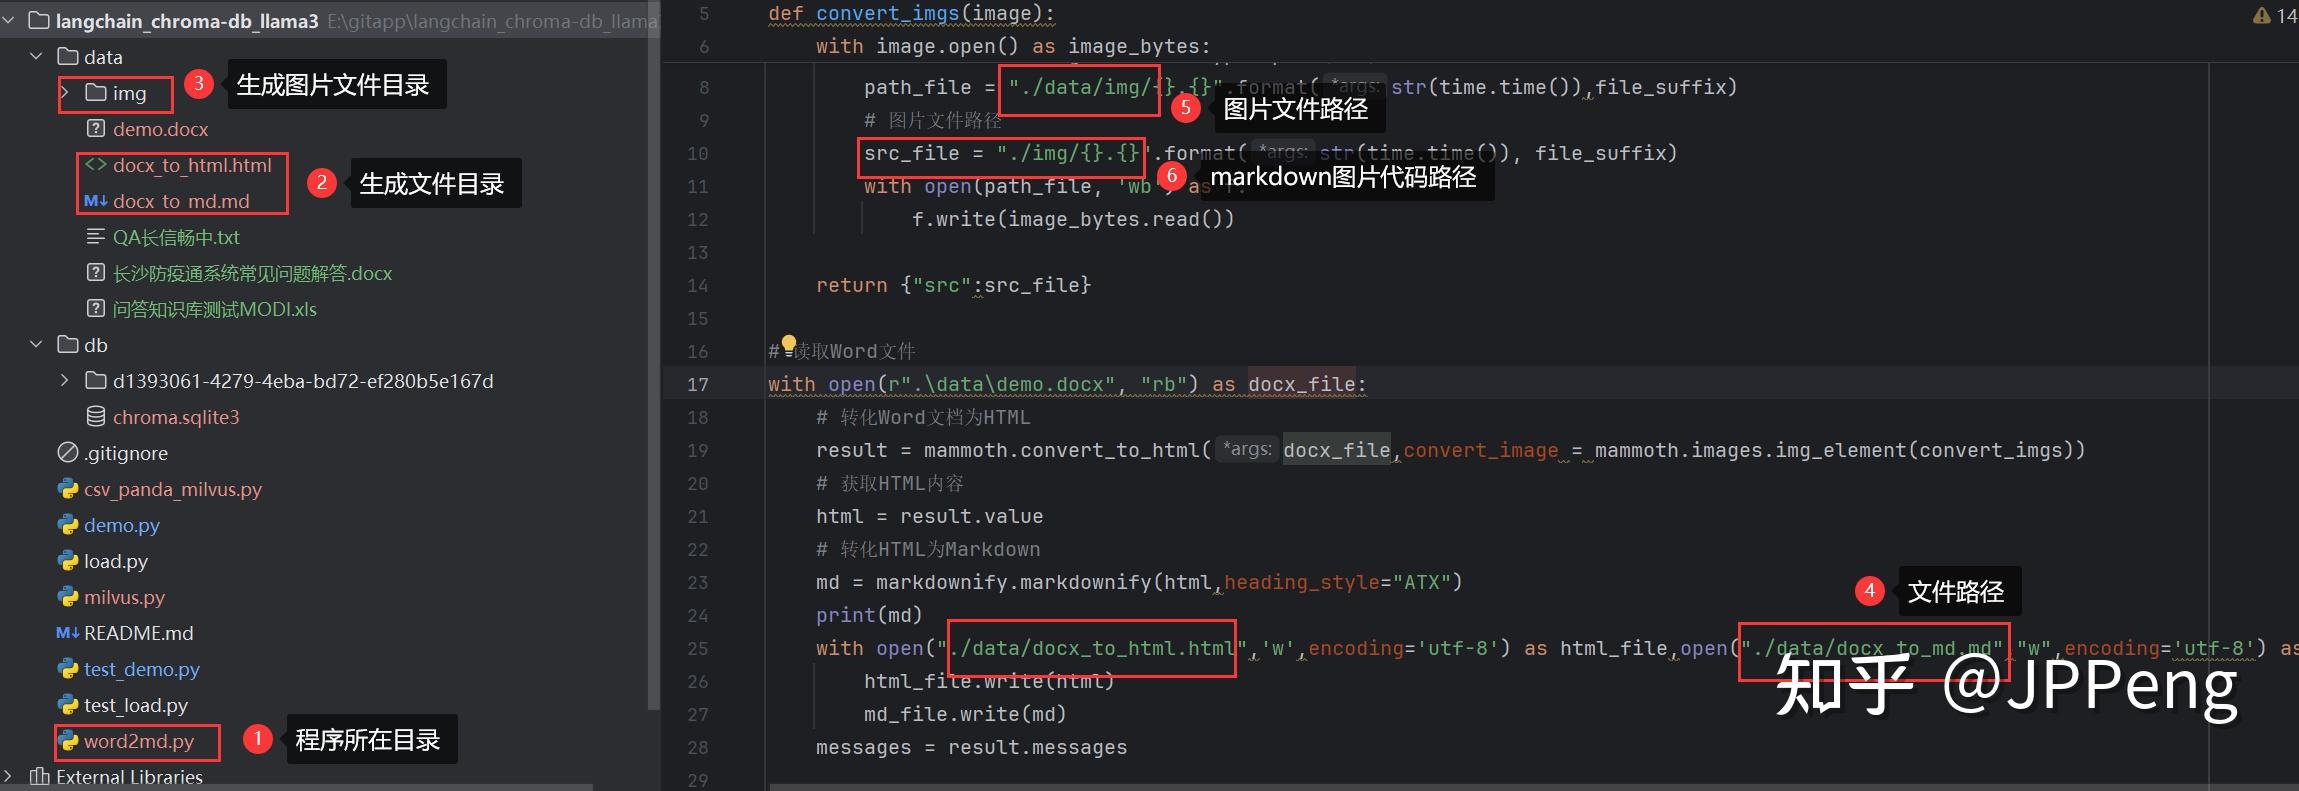Click the QA长信畅中.txt text file icon

click(x=96, y=236)
